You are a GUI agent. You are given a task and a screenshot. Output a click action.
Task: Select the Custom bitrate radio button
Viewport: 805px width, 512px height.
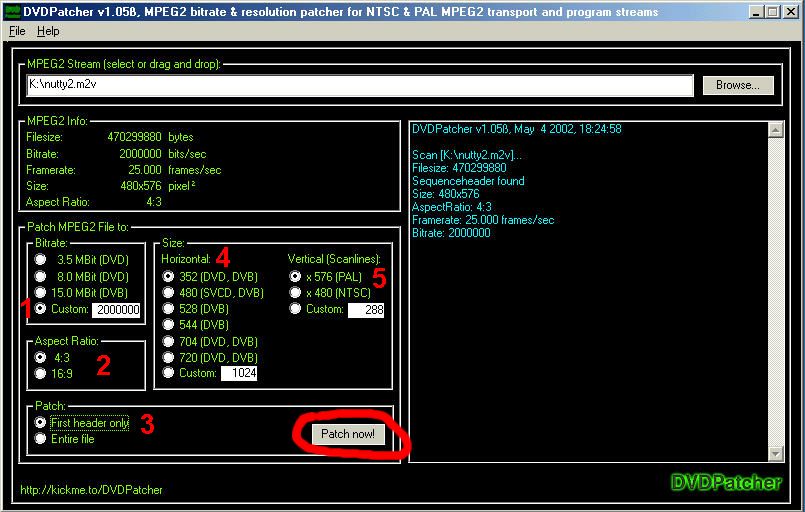click(x=41, y=309)
